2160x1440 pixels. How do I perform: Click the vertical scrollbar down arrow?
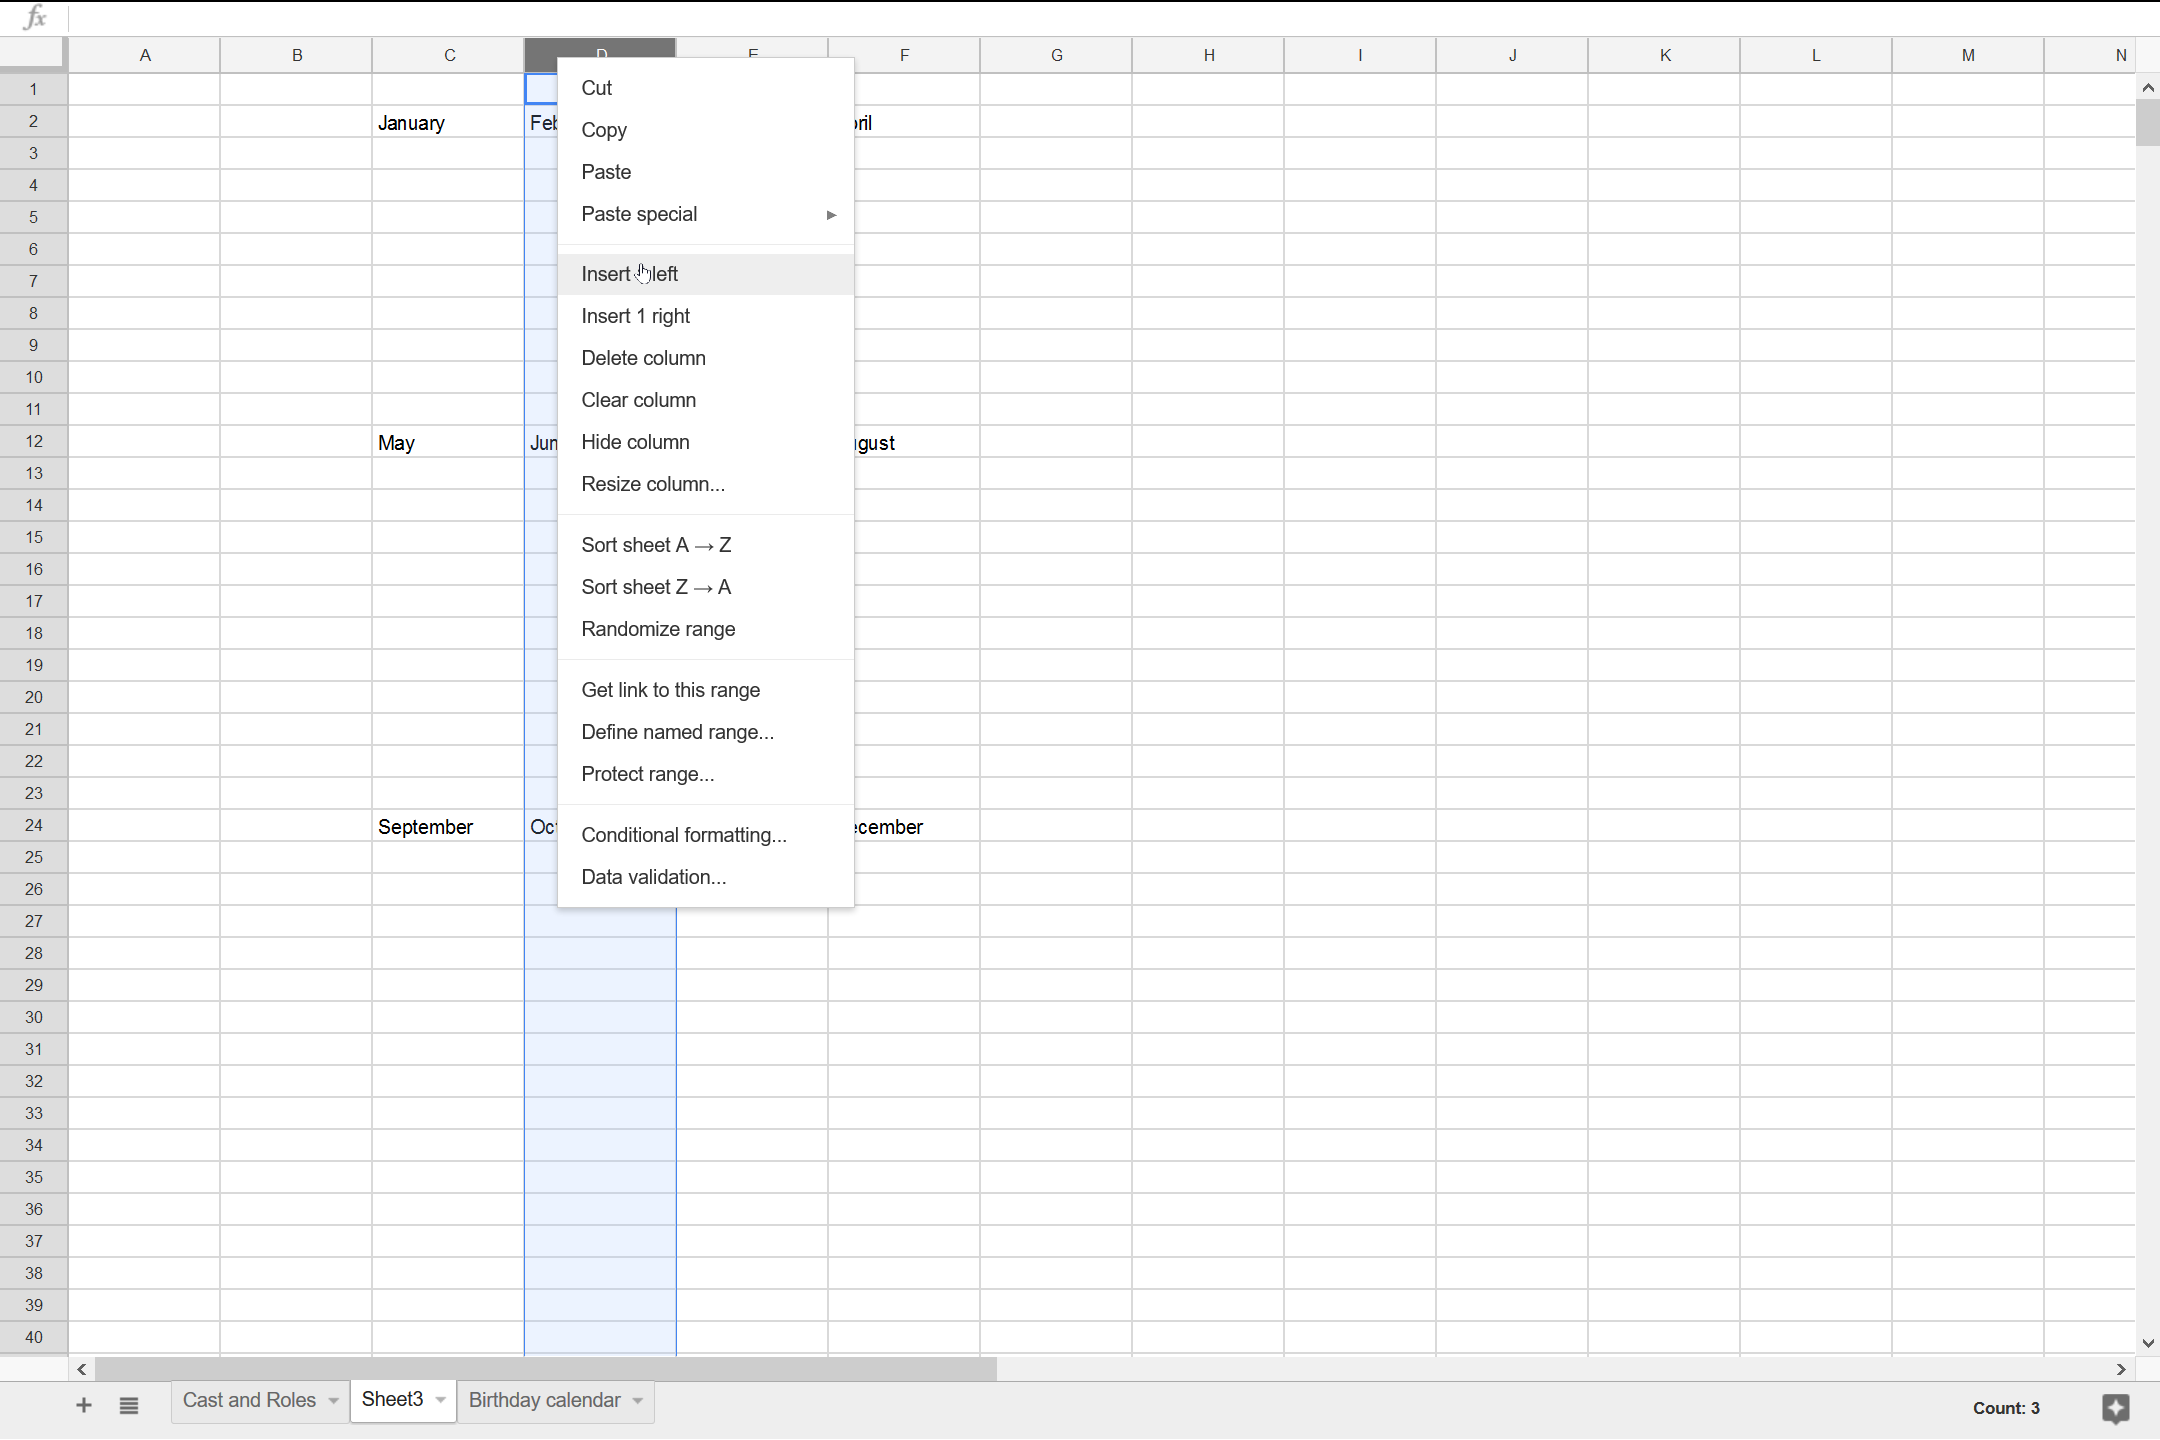tap(2147, 1343)
